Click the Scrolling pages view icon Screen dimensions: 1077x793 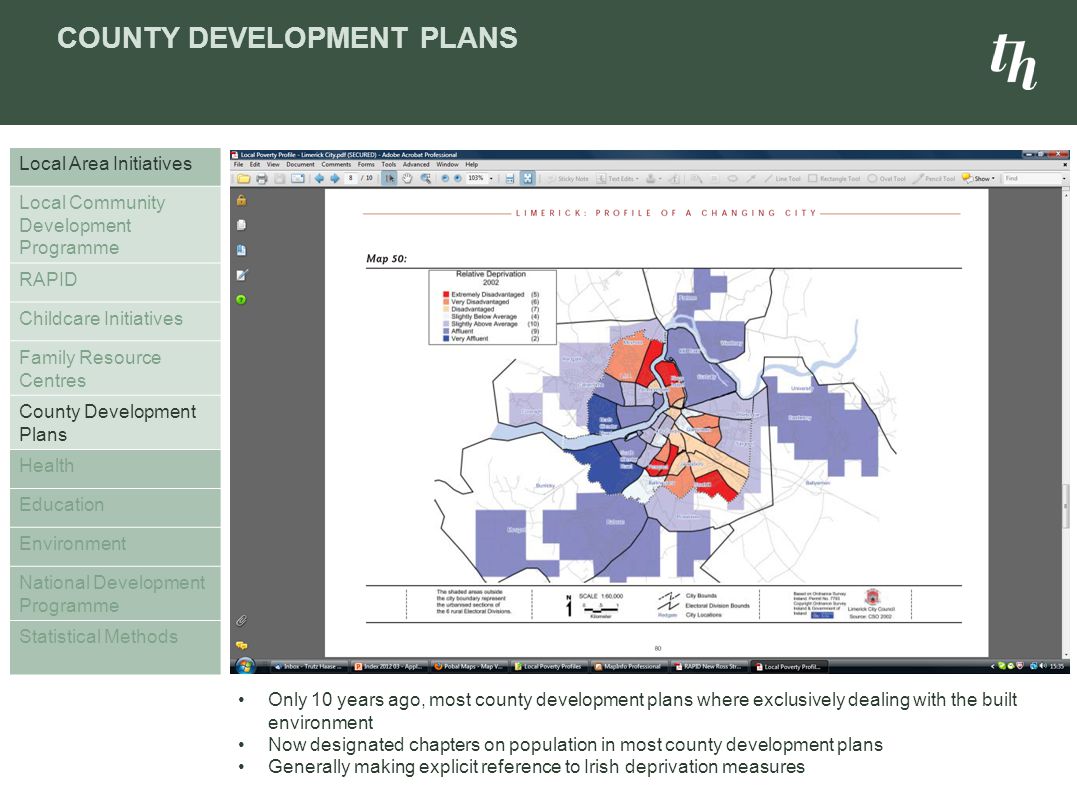tap(510, 179)
